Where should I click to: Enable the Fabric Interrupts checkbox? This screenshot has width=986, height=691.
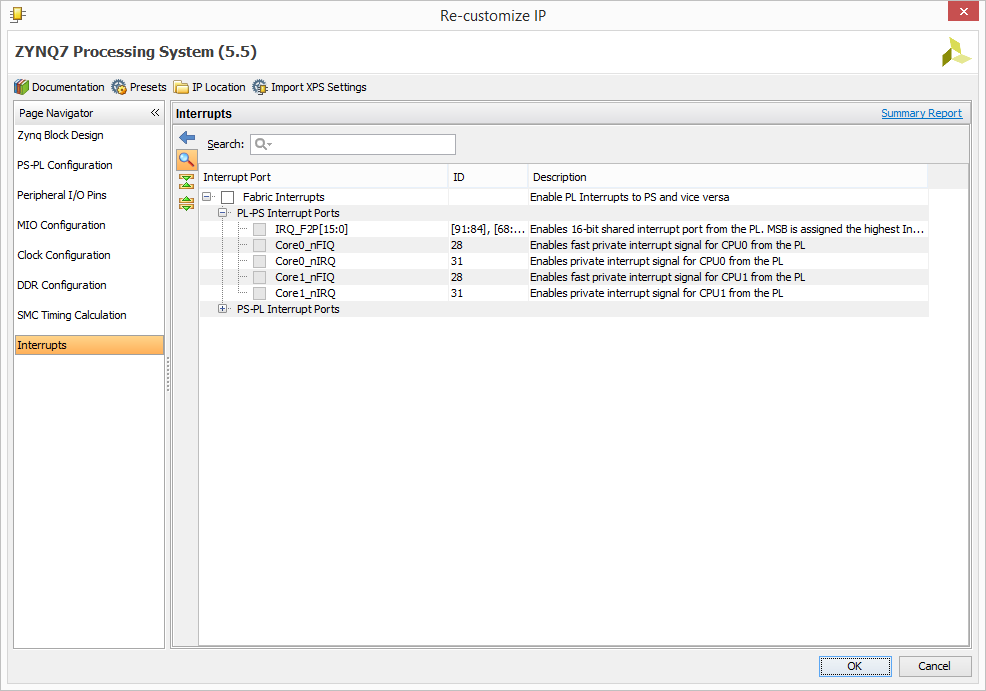(x=228, y=197)
